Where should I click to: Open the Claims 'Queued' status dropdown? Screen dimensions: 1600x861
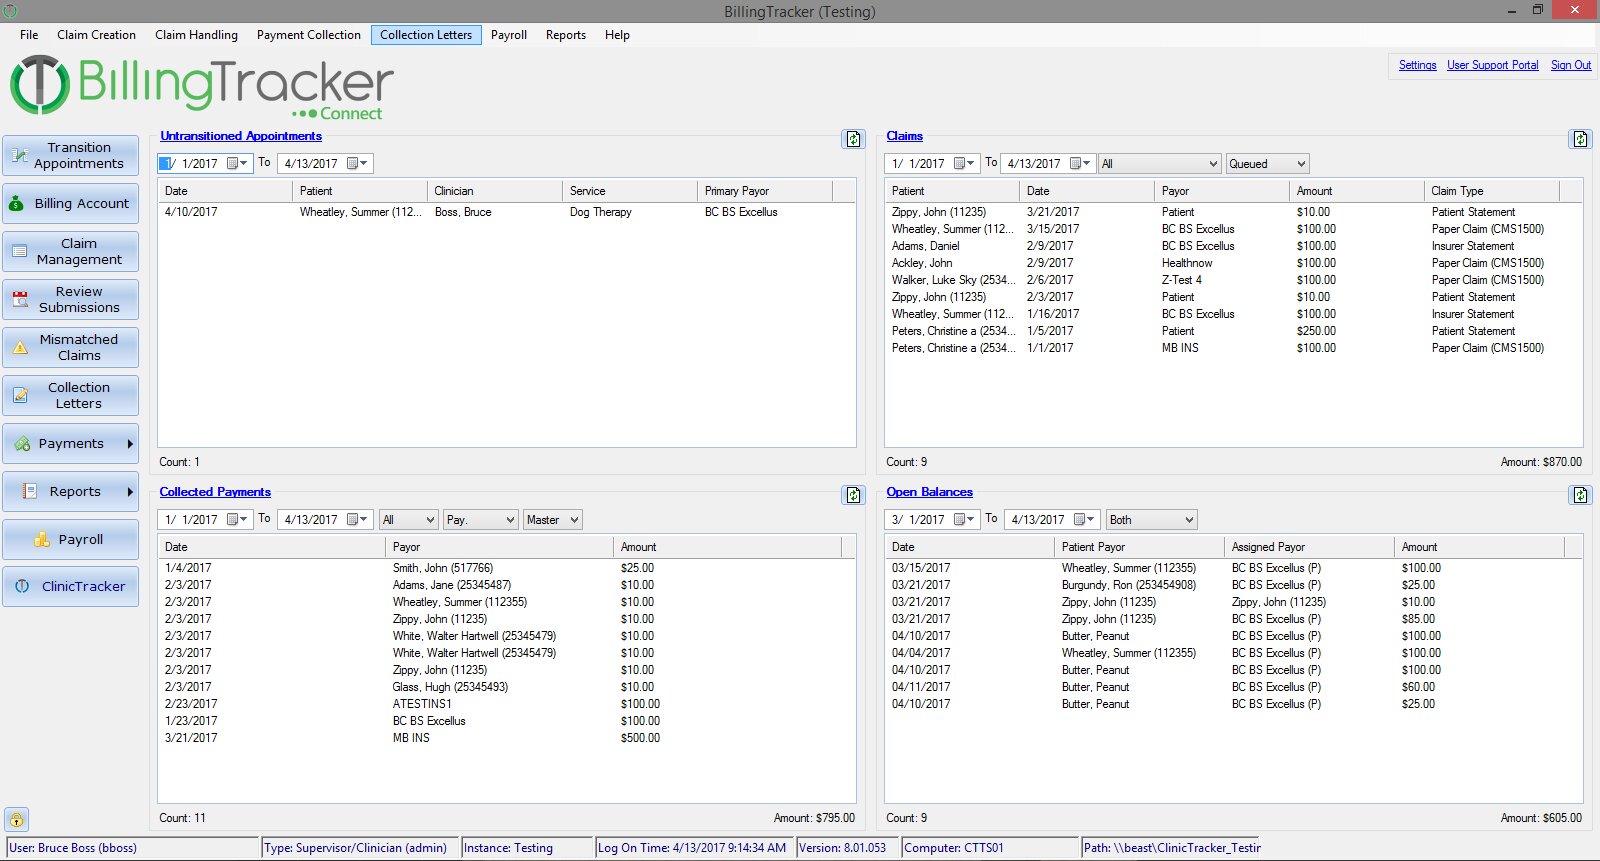[x=1300, y=164]
